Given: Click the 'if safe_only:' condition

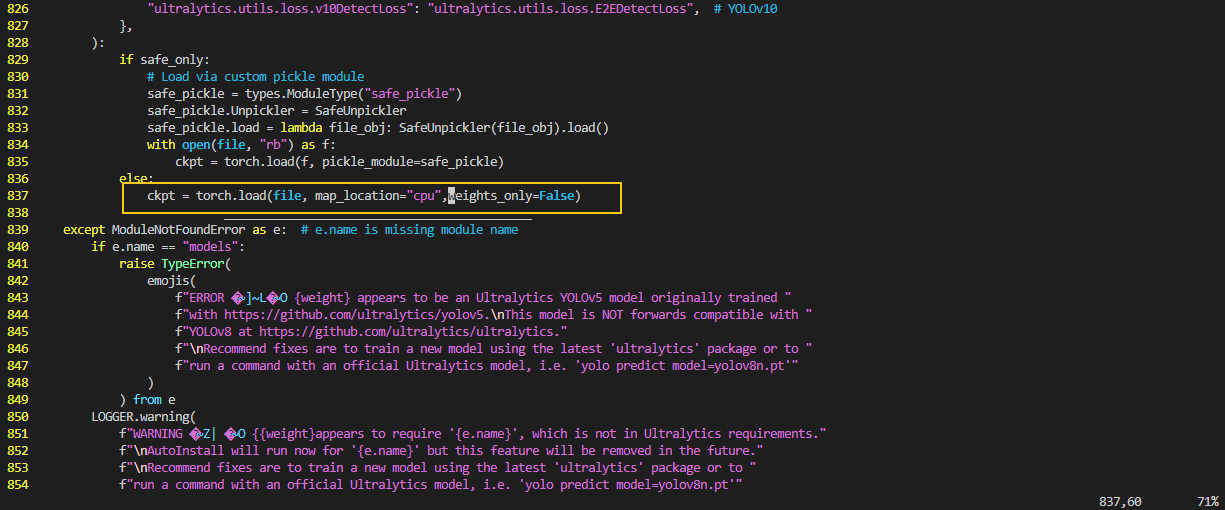Looking at the screenshot, I should [x=164, y=59].
